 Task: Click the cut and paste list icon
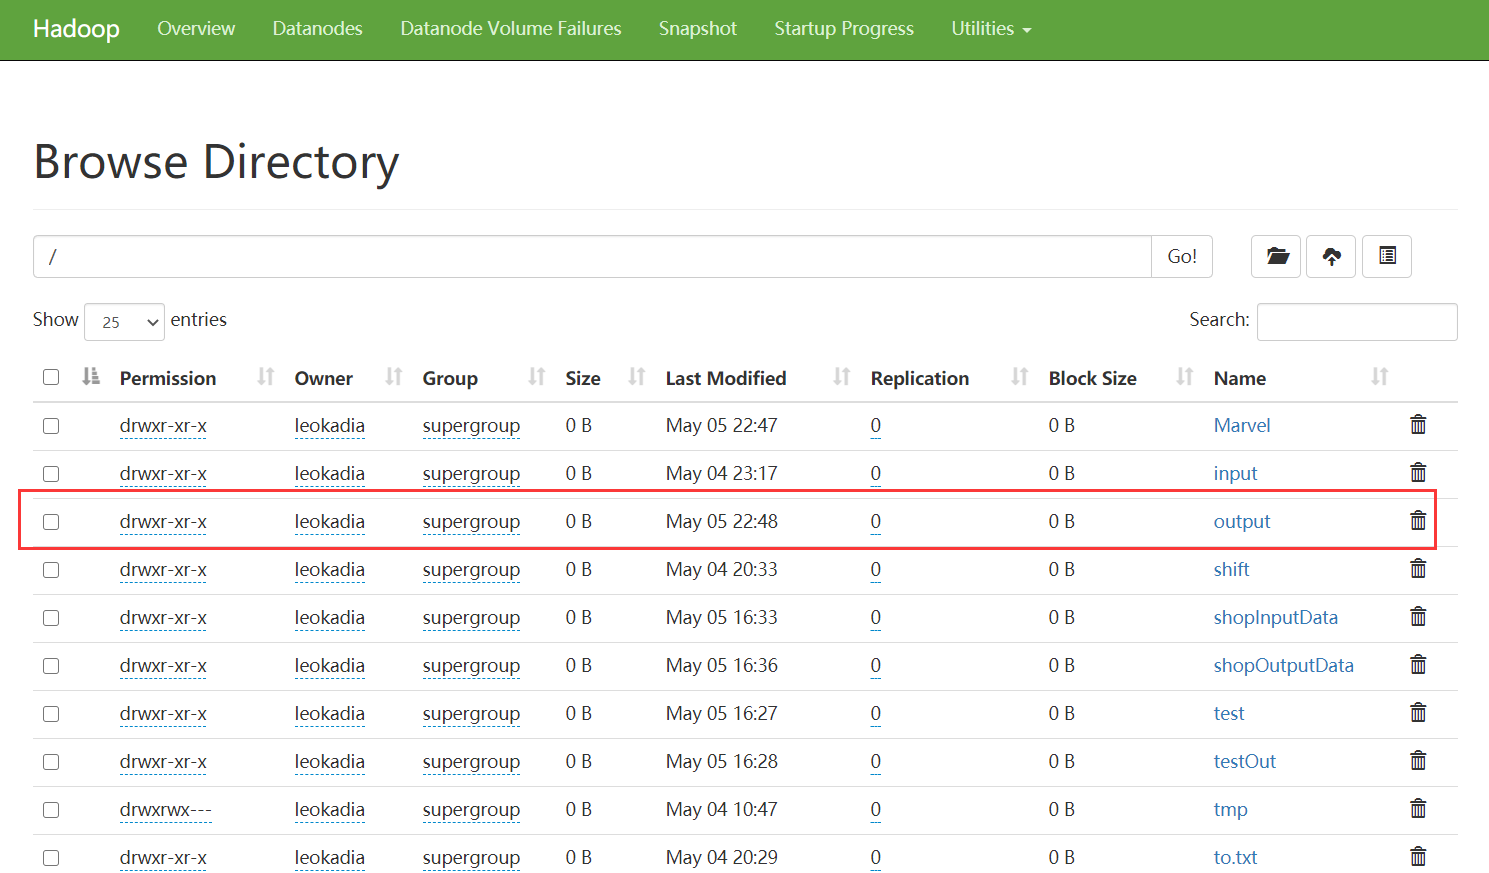pyautogui.click(x=1387, y=256)
